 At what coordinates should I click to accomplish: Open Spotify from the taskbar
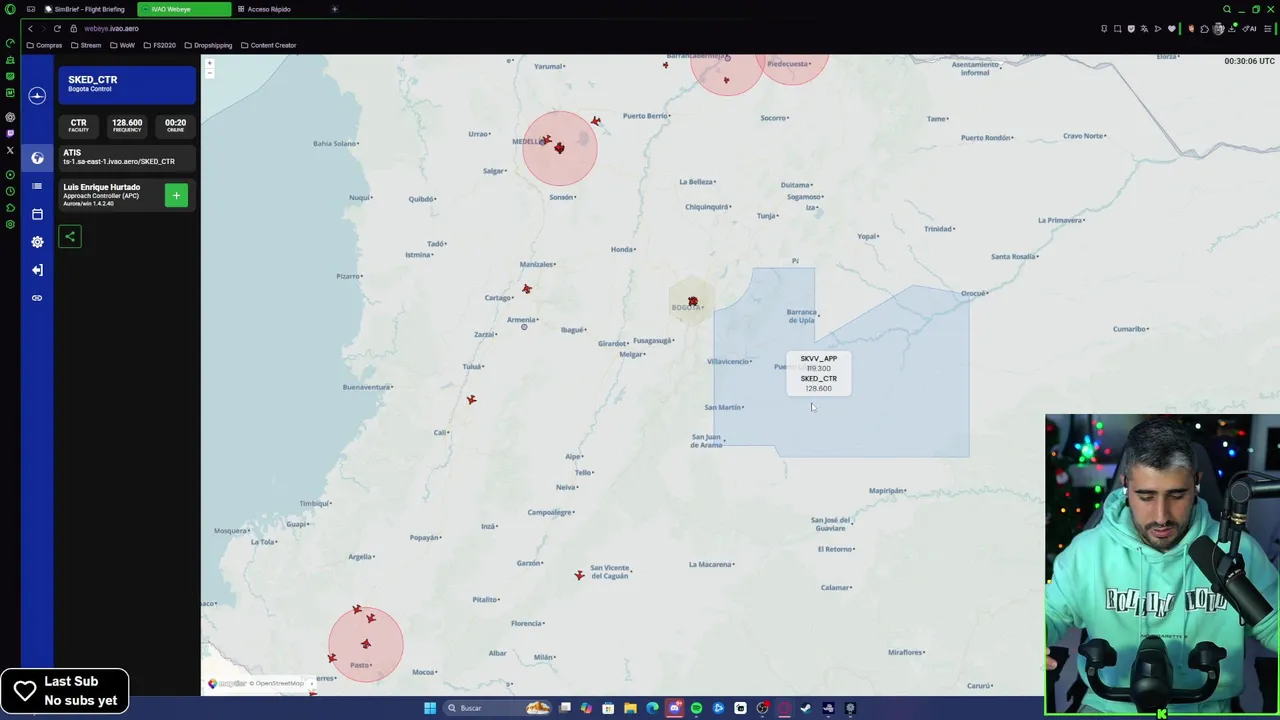point(696,708)
